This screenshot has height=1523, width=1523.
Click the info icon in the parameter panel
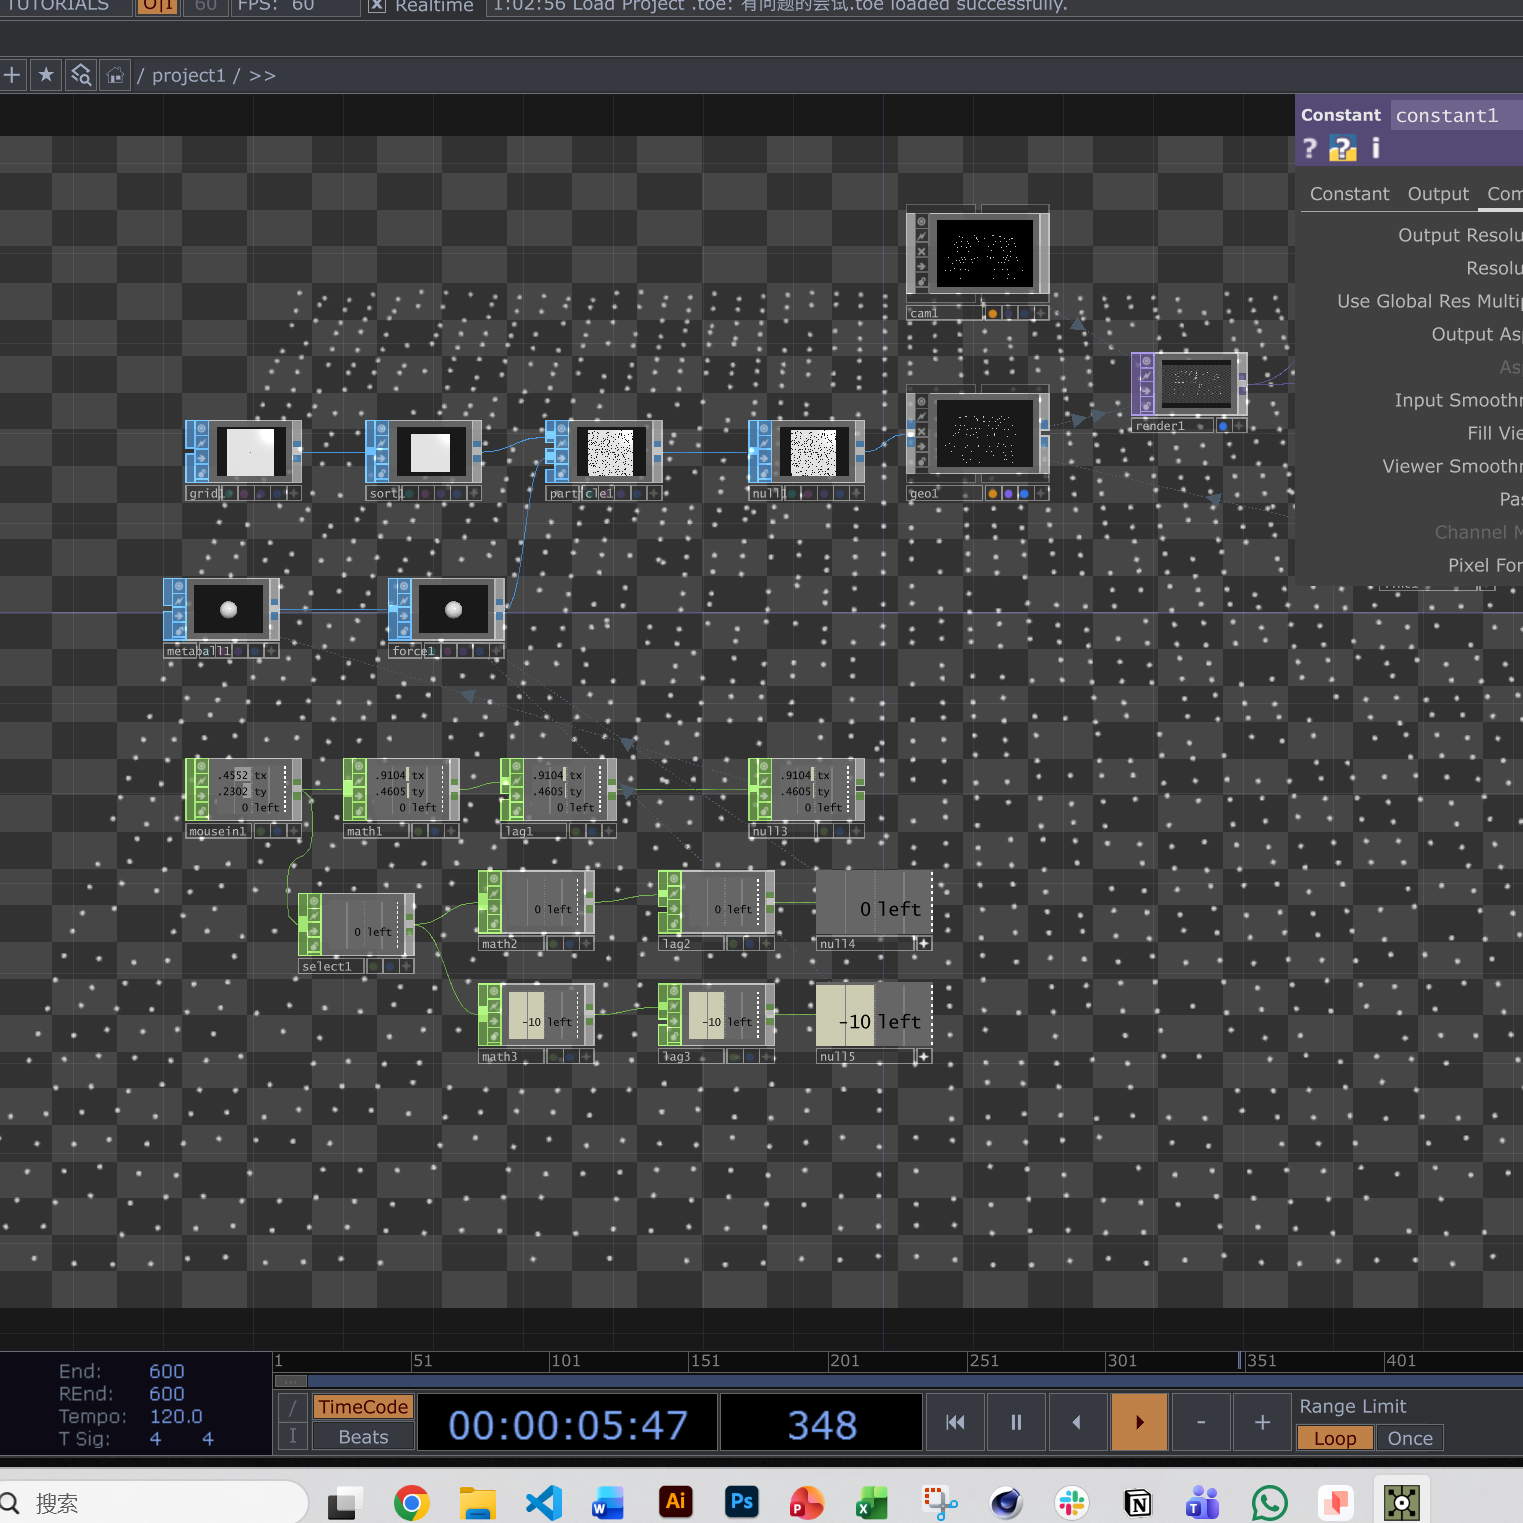coord(1375,148)
